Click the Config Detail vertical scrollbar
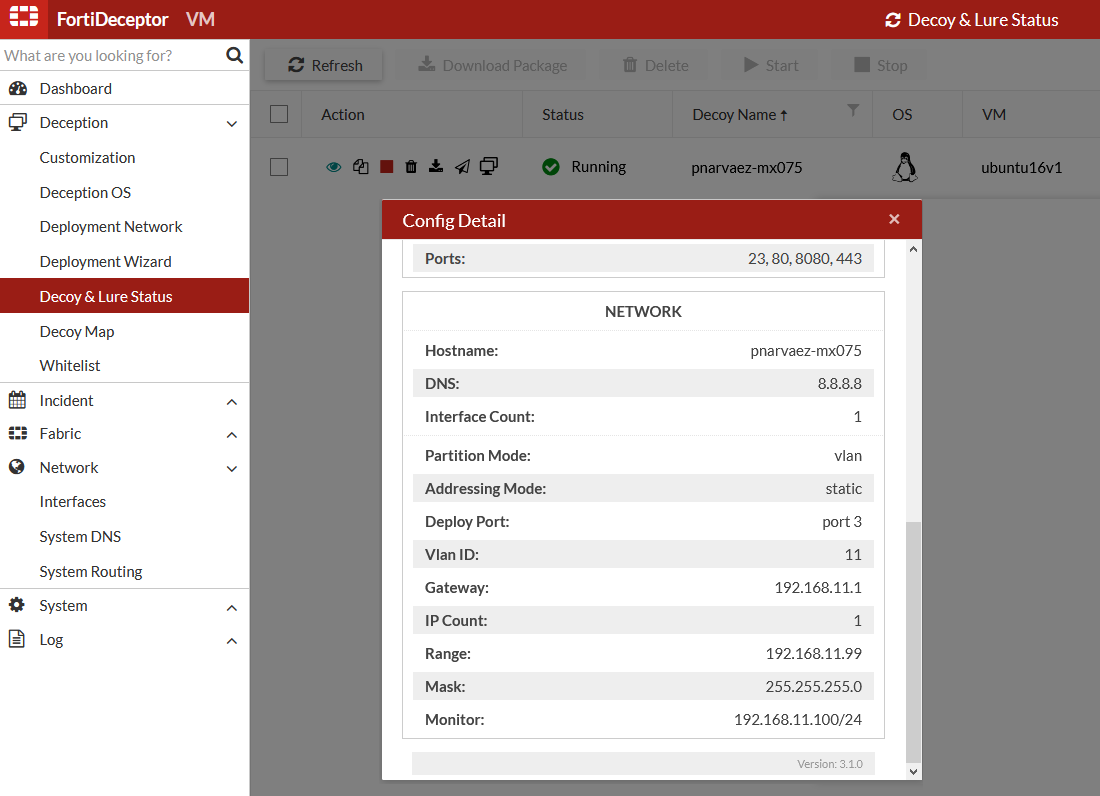The image size is (1100, 796). (x=912, y=640)
